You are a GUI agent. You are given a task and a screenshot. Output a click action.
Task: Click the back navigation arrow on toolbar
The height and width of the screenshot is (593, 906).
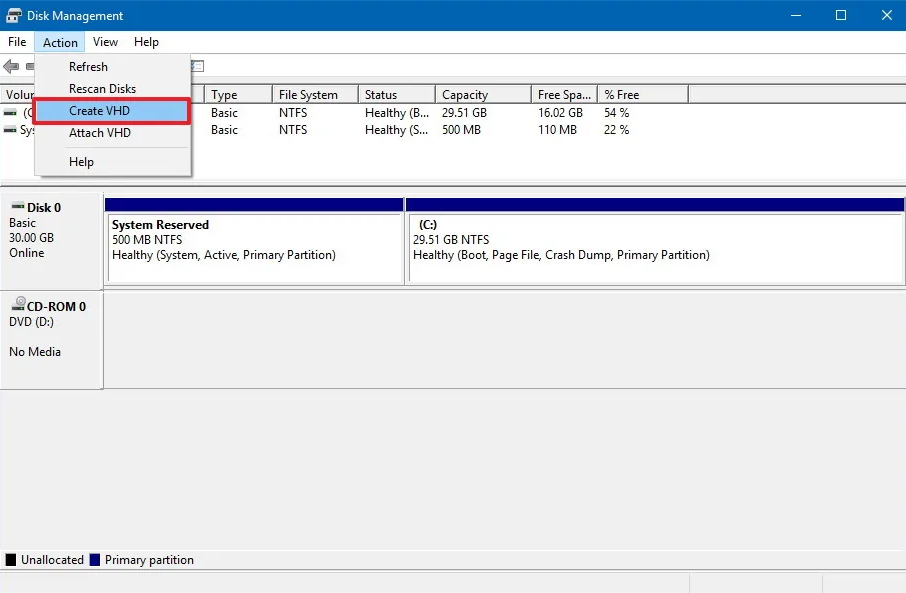(12, 66)
